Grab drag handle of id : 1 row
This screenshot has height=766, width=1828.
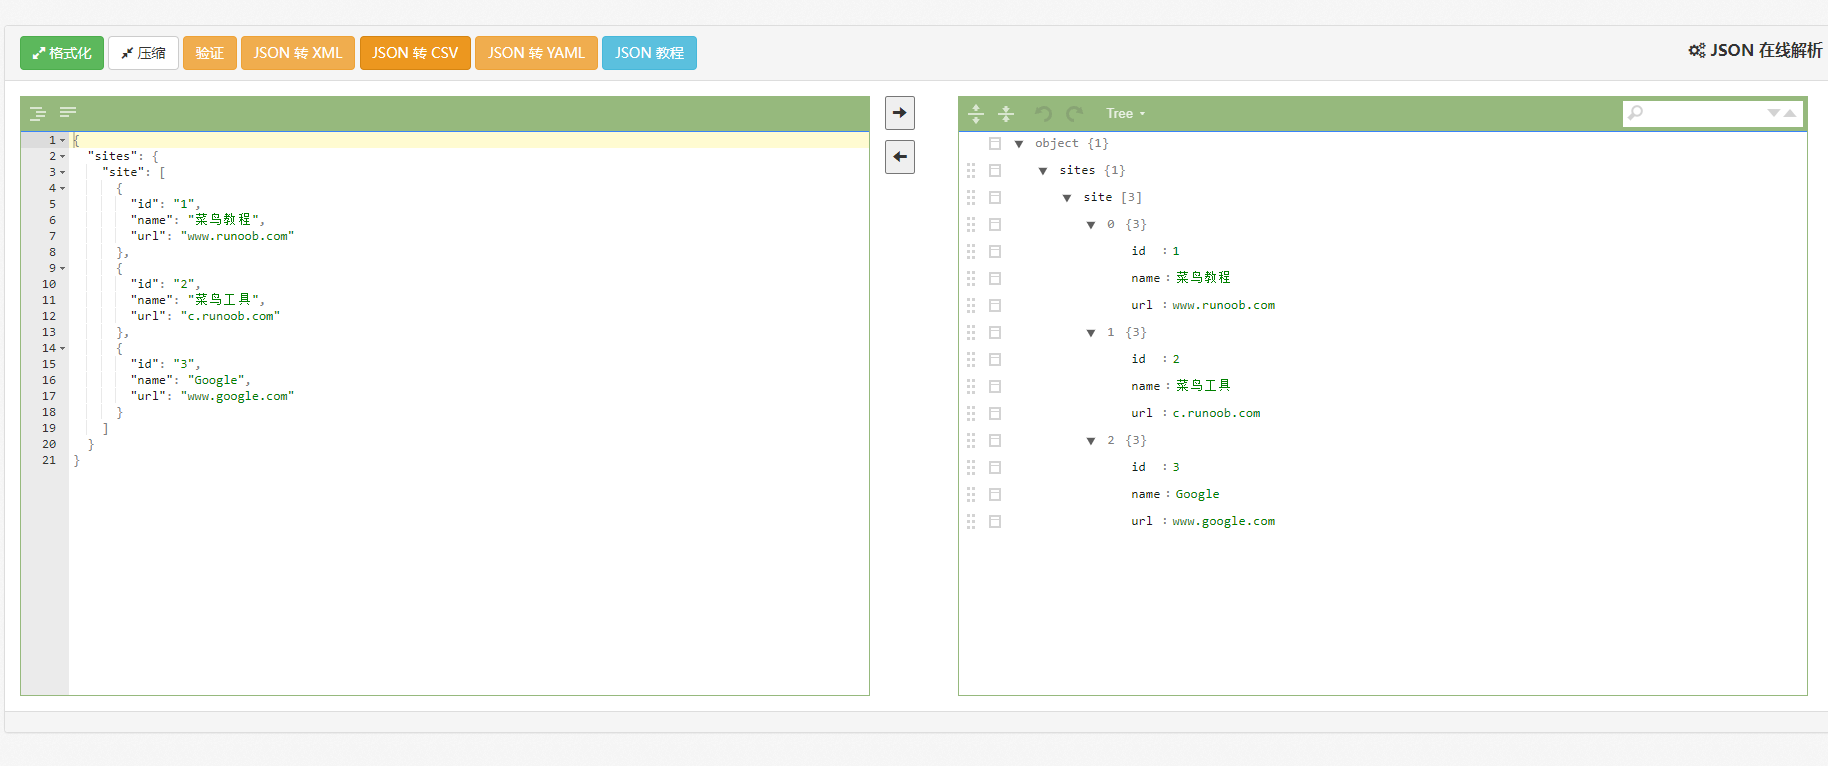(x=971, y=252)
